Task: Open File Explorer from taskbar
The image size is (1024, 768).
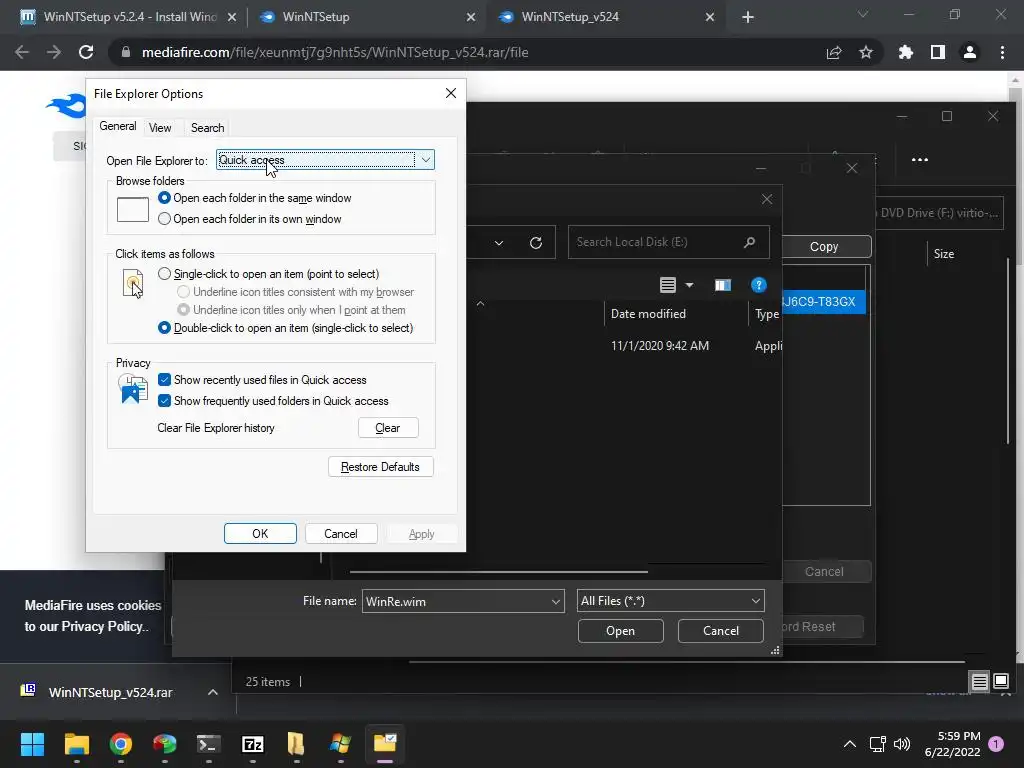Action: point(76,744)
